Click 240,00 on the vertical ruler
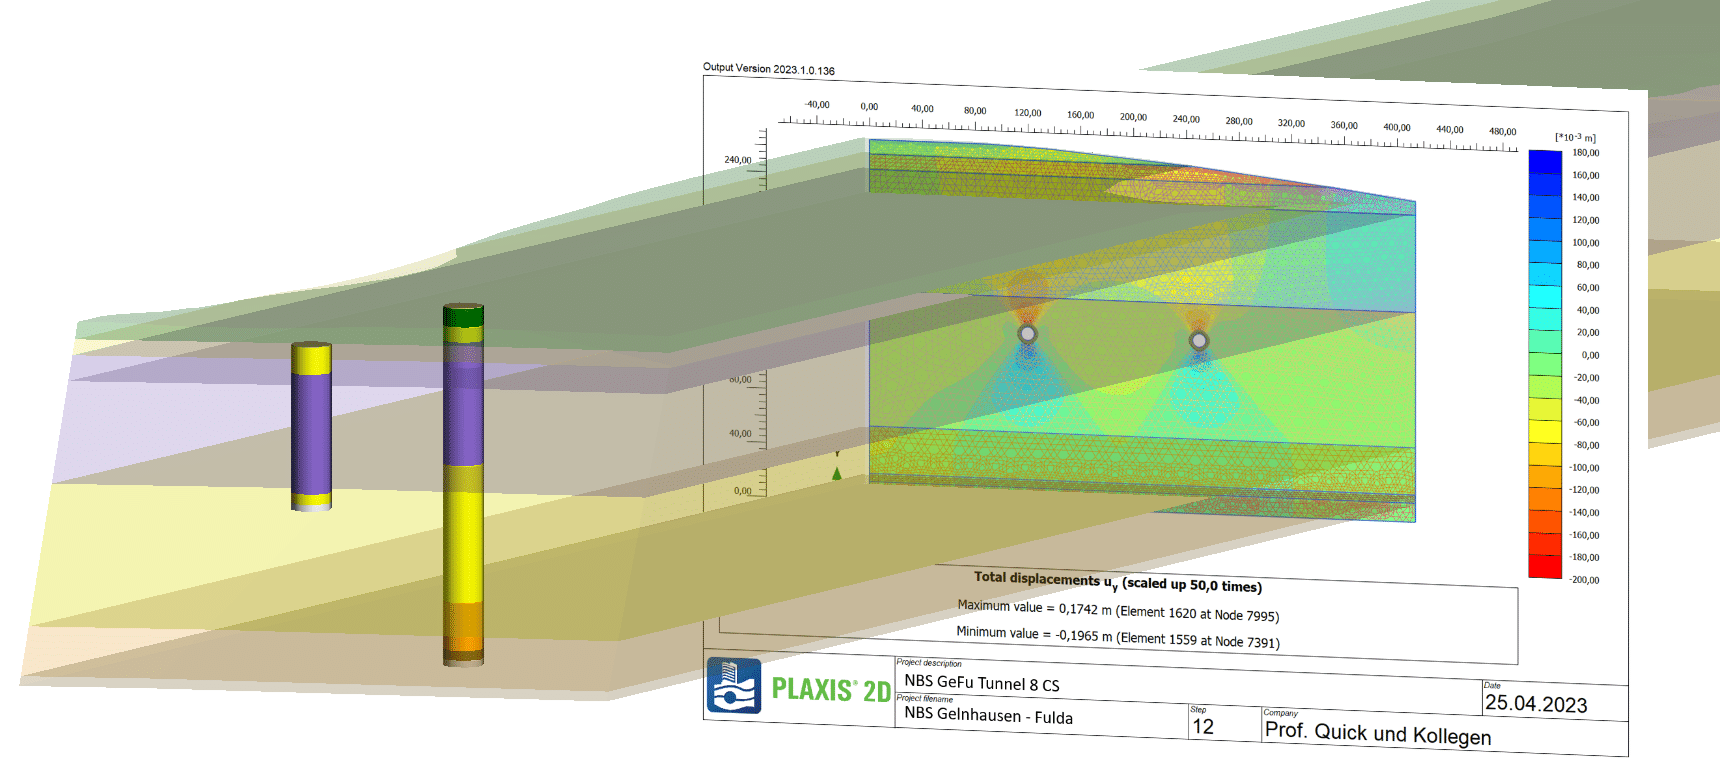Image resolution: width=1720 pixels, height=783 pixels. point(738,160)
